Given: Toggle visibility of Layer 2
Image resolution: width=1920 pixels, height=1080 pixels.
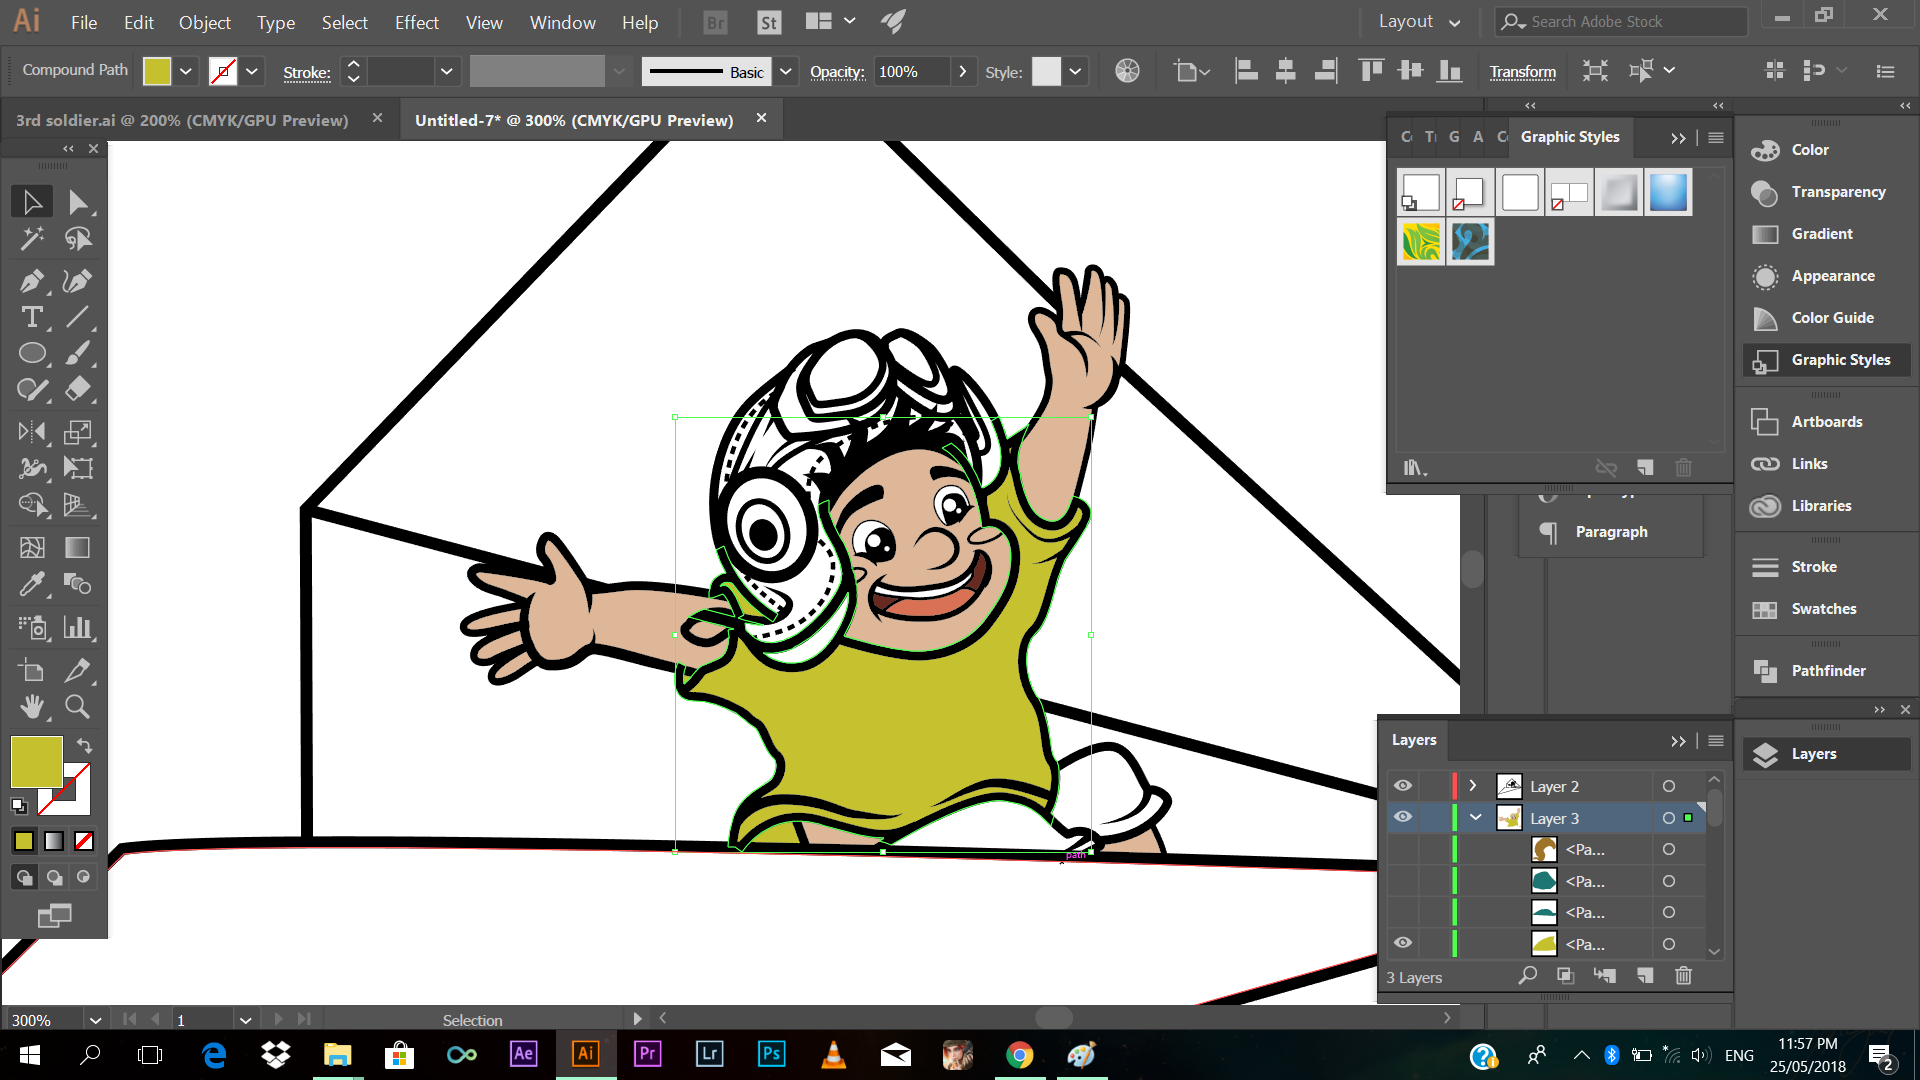Looking at the screenshot, I should (x=1403, y=786).
